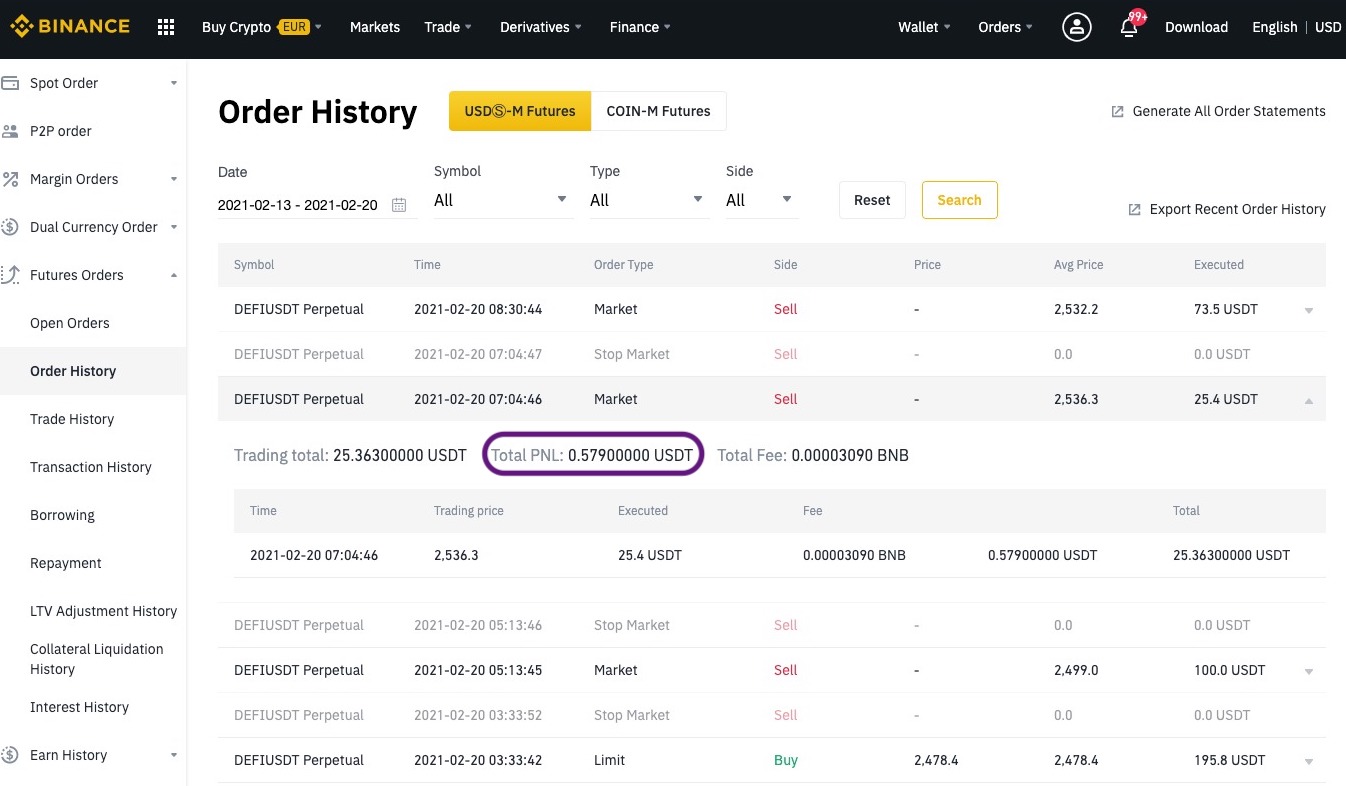
Task: Click Total PNL 0.57900000 USDT value
Action: point(593,455)
